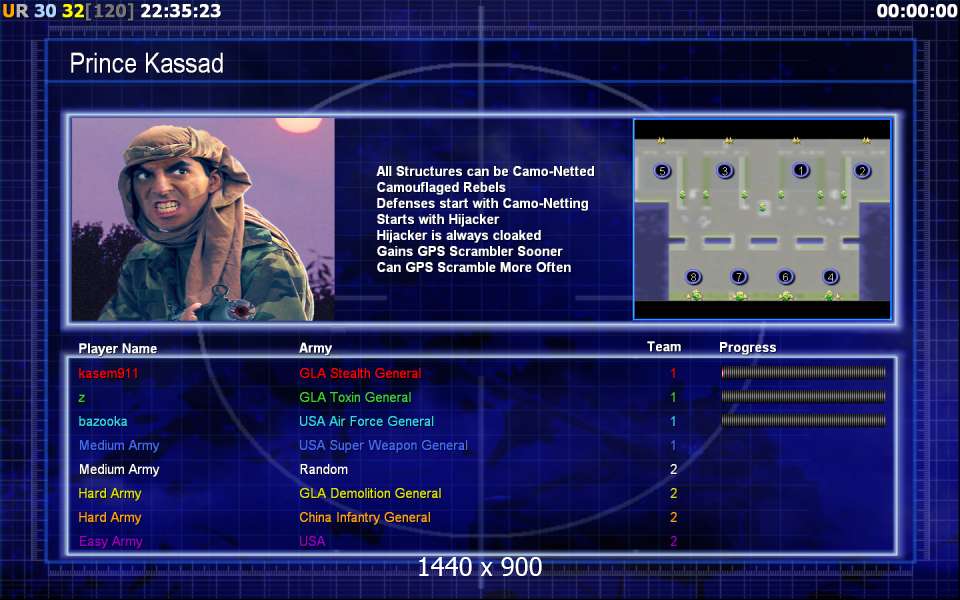Click the USA Super Weapon General army entry
Image resolution: width=960 pixels, height=600 pixels.
[x=383, y=446]
